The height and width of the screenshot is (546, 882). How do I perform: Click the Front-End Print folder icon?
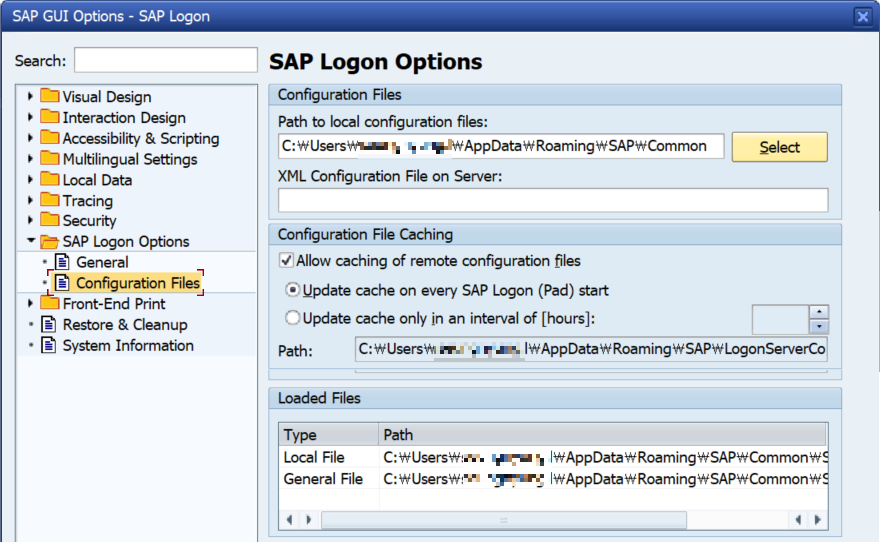coord(50,303)
